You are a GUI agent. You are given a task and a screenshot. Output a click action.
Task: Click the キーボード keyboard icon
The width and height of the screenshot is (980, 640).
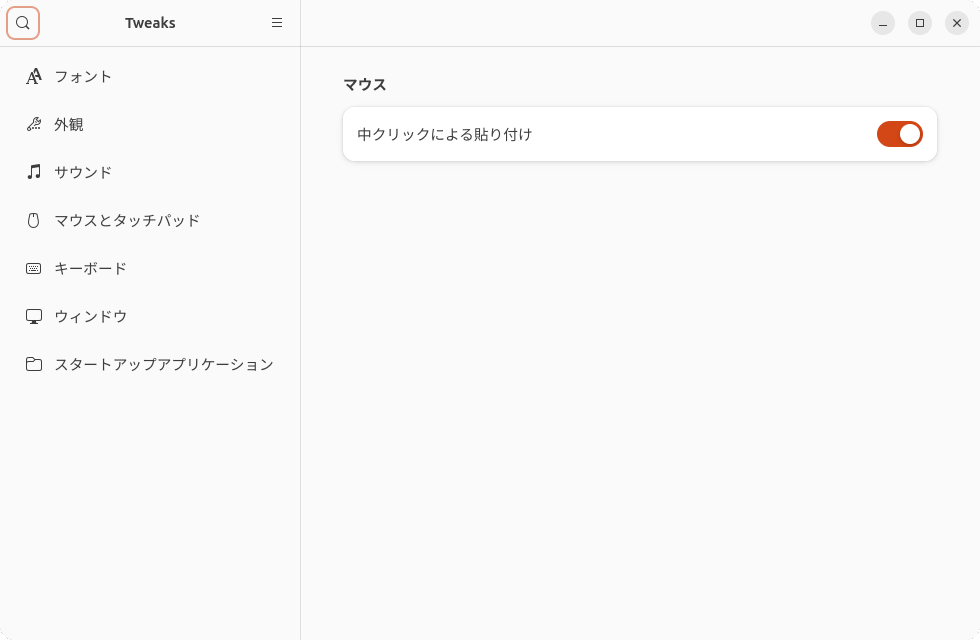pos(34,268)
